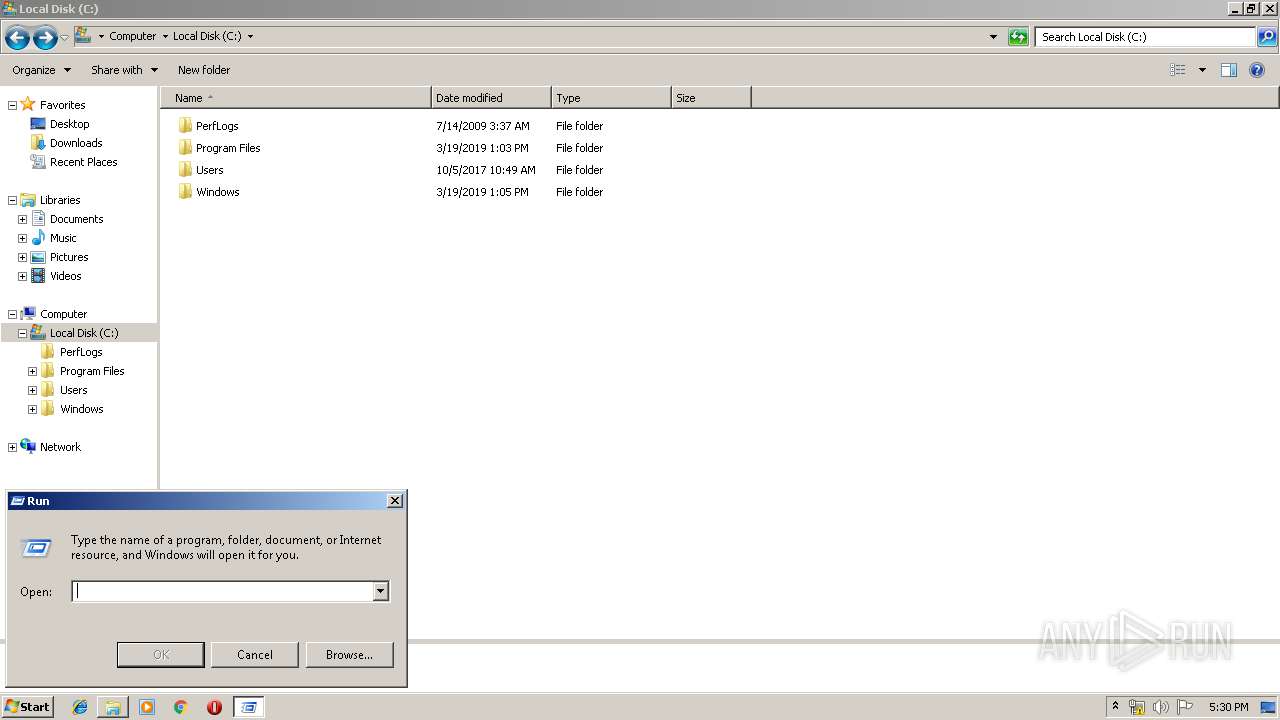Click the Windows Explorer taskbar icon
This screenshot has height=720, width=1280.
[113, 707]
